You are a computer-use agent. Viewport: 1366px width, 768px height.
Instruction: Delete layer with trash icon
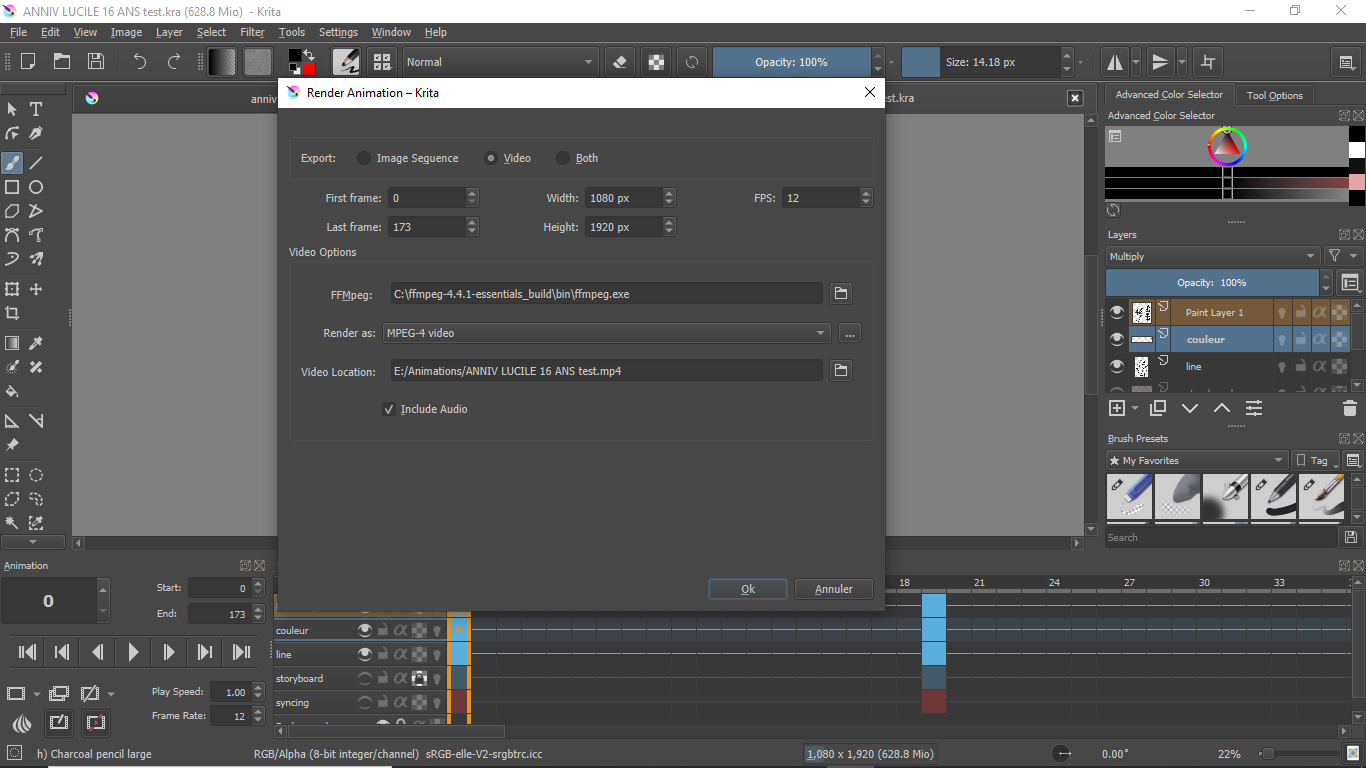tap(1349, 408)
